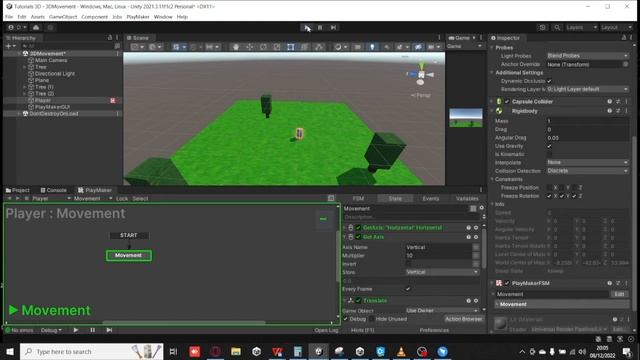This screenshot has height=360, width=640.
Task: Click the cloud services icon in top toolbar
Action: [x=36, y=27]
